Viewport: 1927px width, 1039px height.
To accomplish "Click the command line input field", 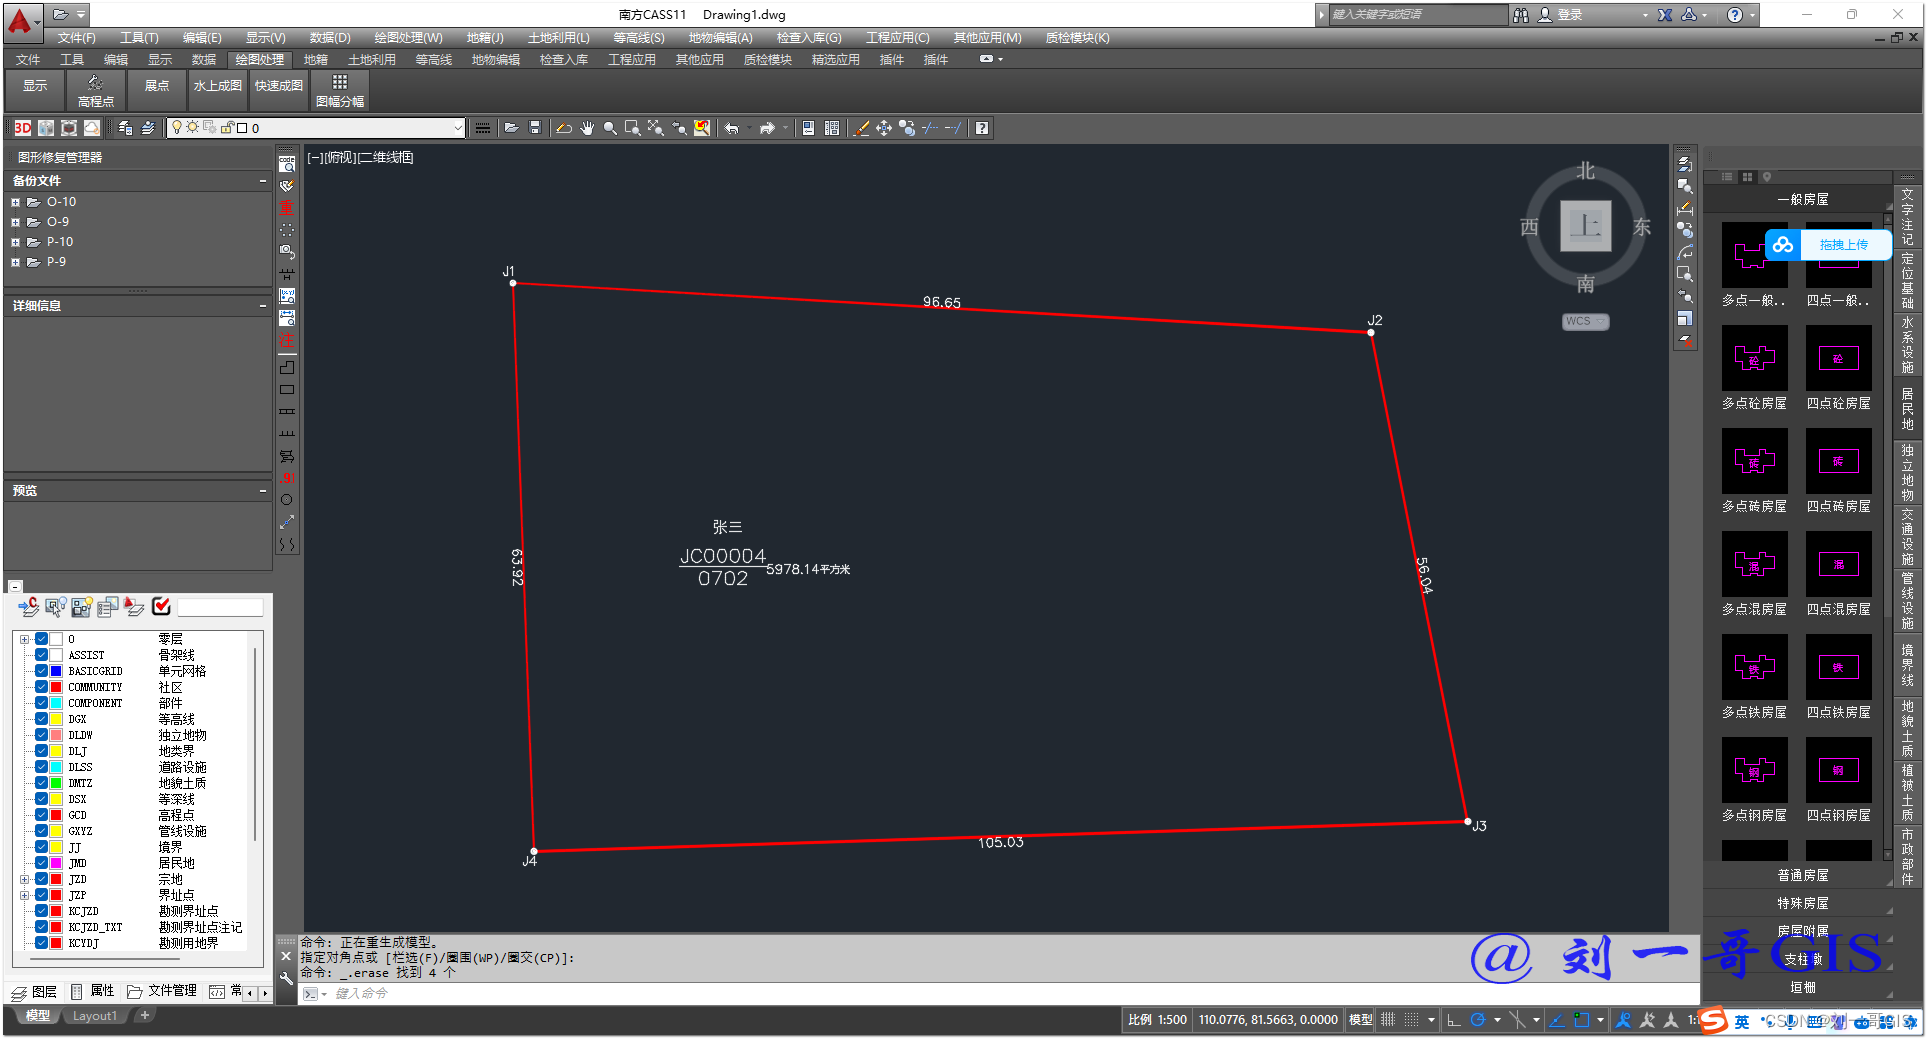I will (1000, 993).
